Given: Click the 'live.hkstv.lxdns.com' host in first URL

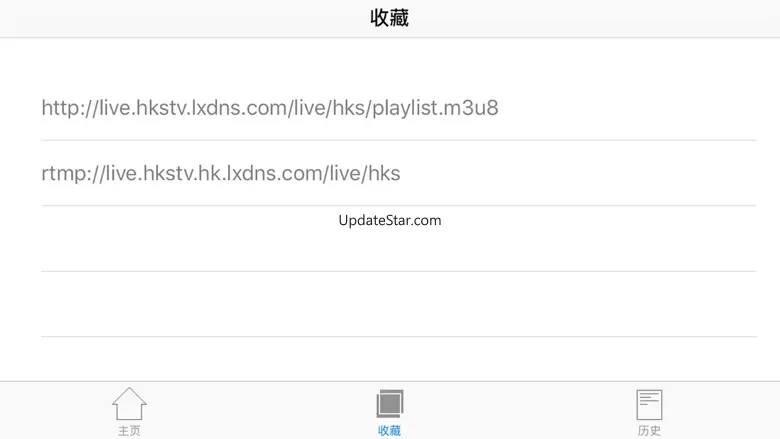Looking at the screenshot, I should coord(193,108).
